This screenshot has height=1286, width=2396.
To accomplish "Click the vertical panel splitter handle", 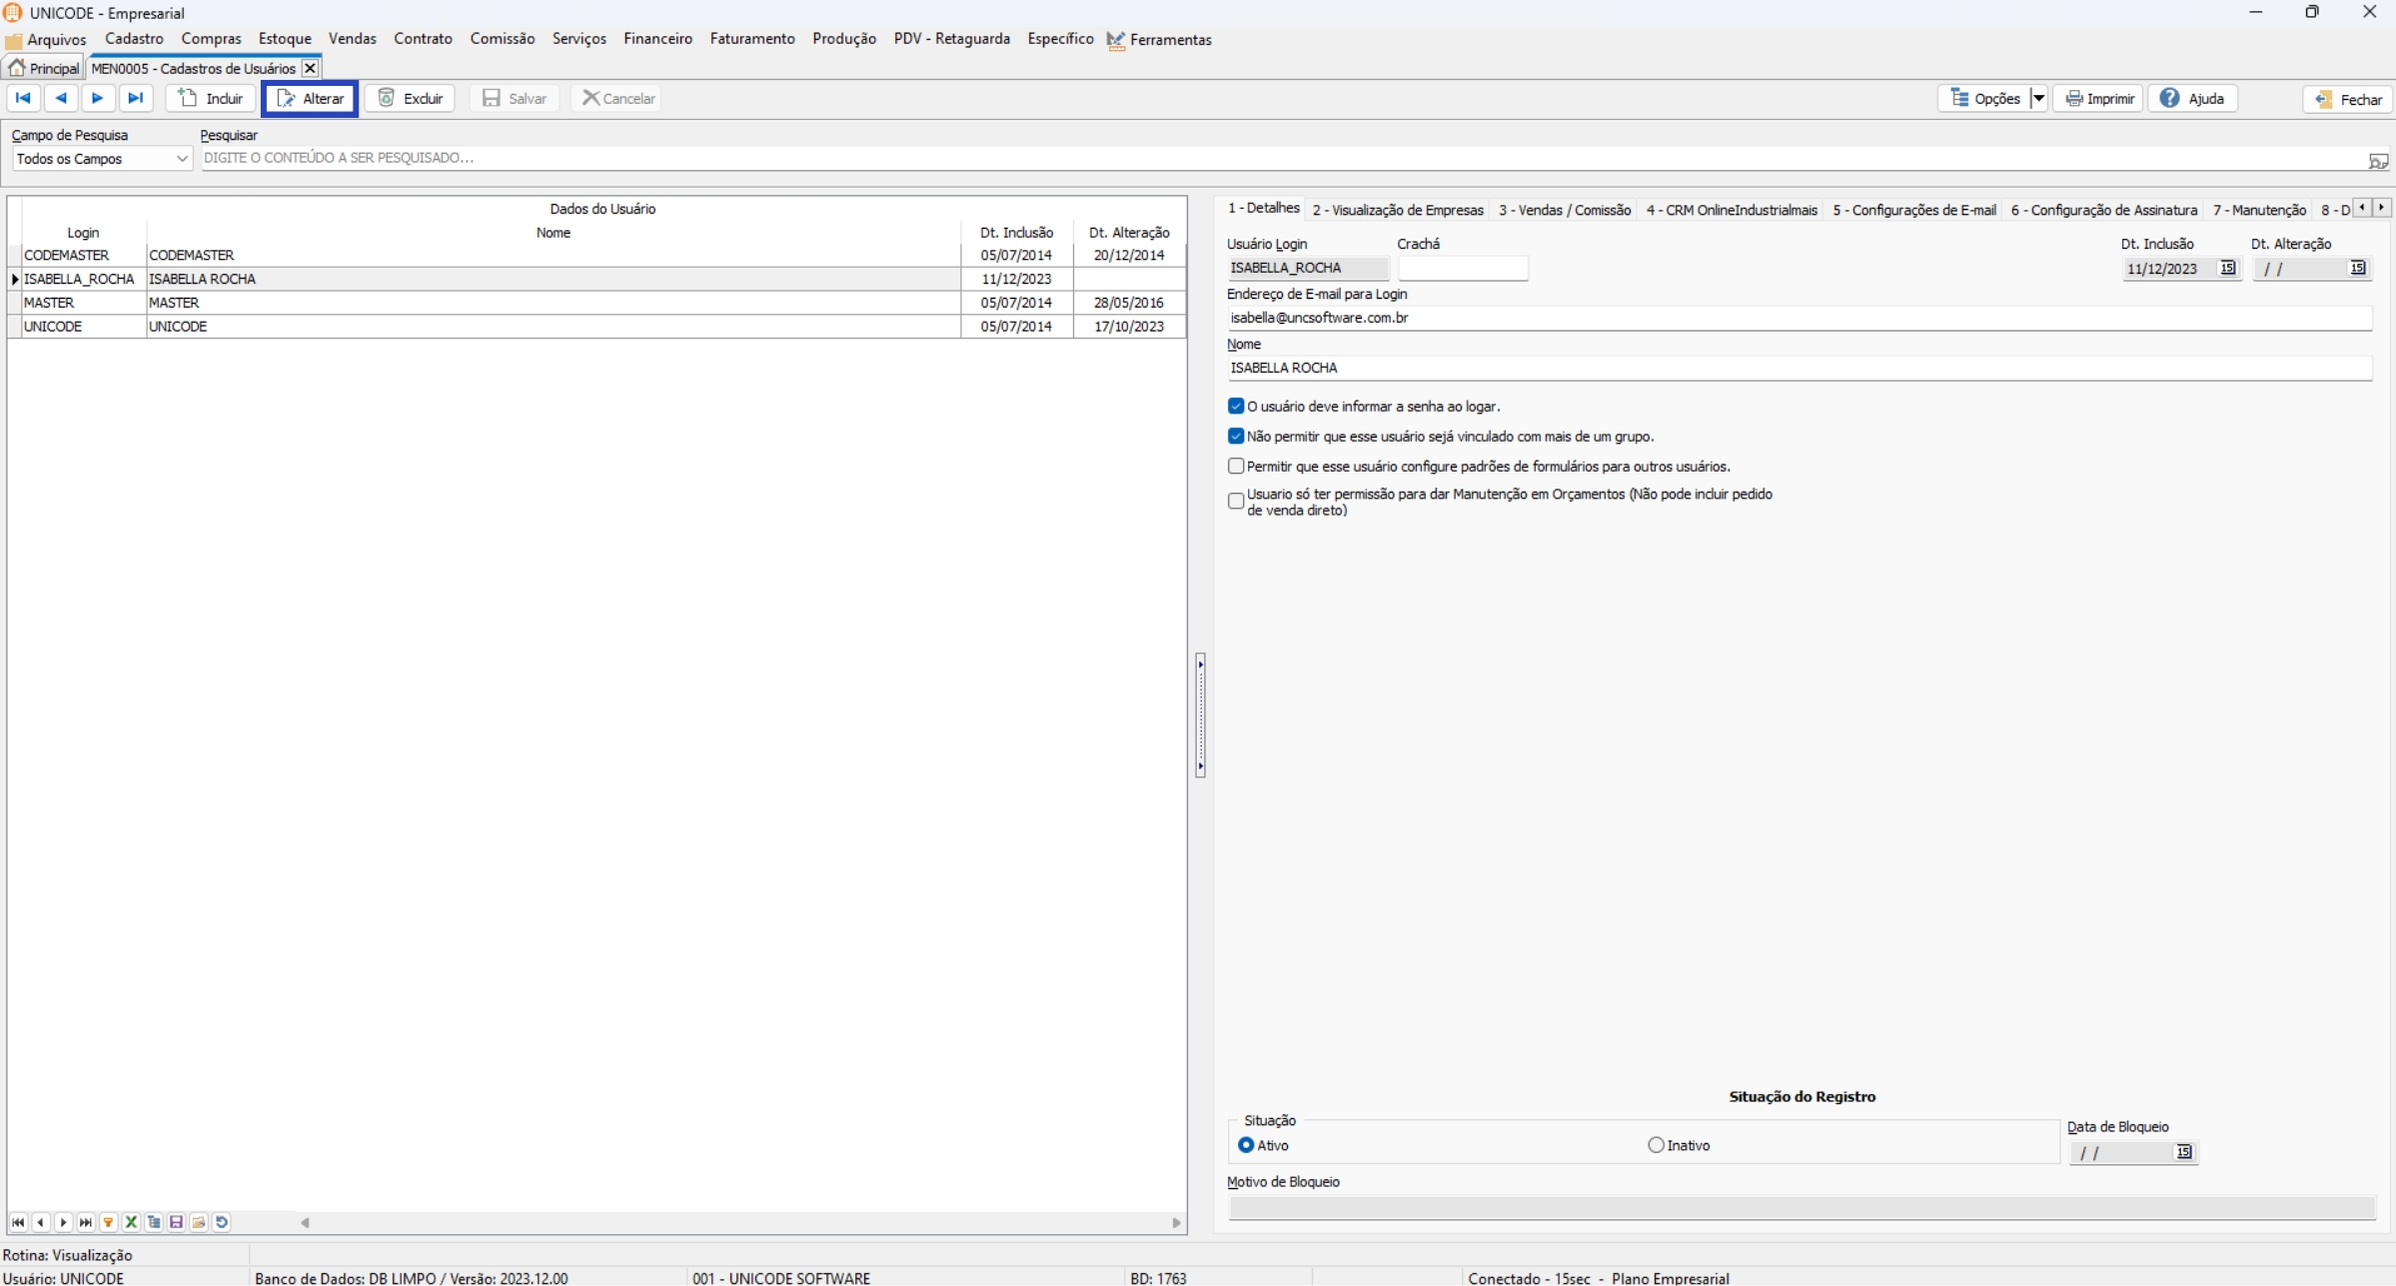I will coord(1200,715).
